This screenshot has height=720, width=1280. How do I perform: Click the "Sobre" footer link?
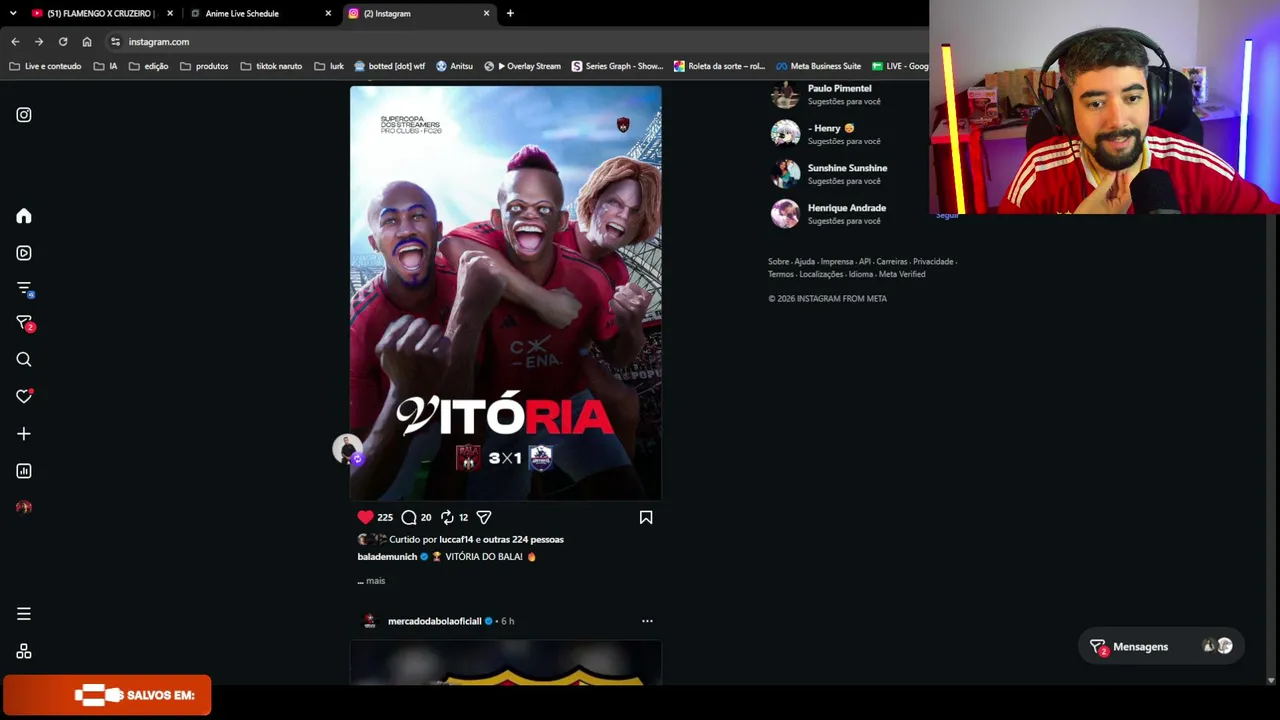pyautogui.click(x=778, y=262)
